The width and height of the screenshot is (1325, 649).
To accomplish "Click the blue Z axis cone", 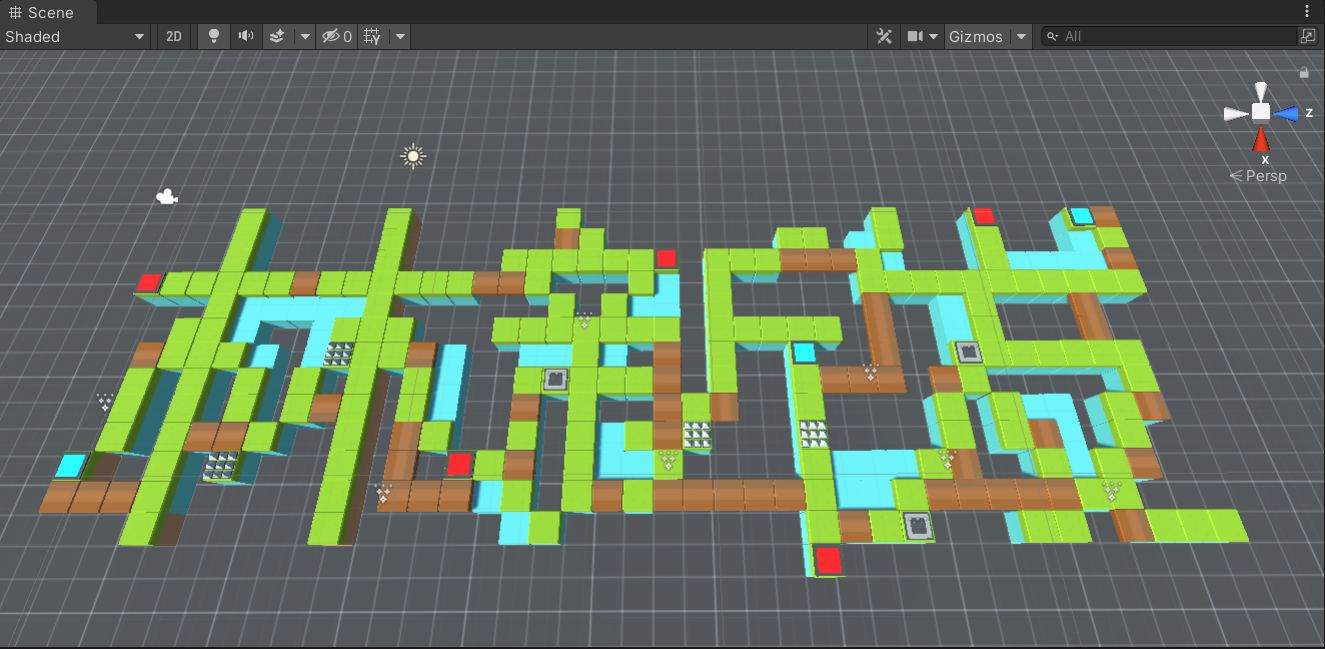I will pos(1286,113).
